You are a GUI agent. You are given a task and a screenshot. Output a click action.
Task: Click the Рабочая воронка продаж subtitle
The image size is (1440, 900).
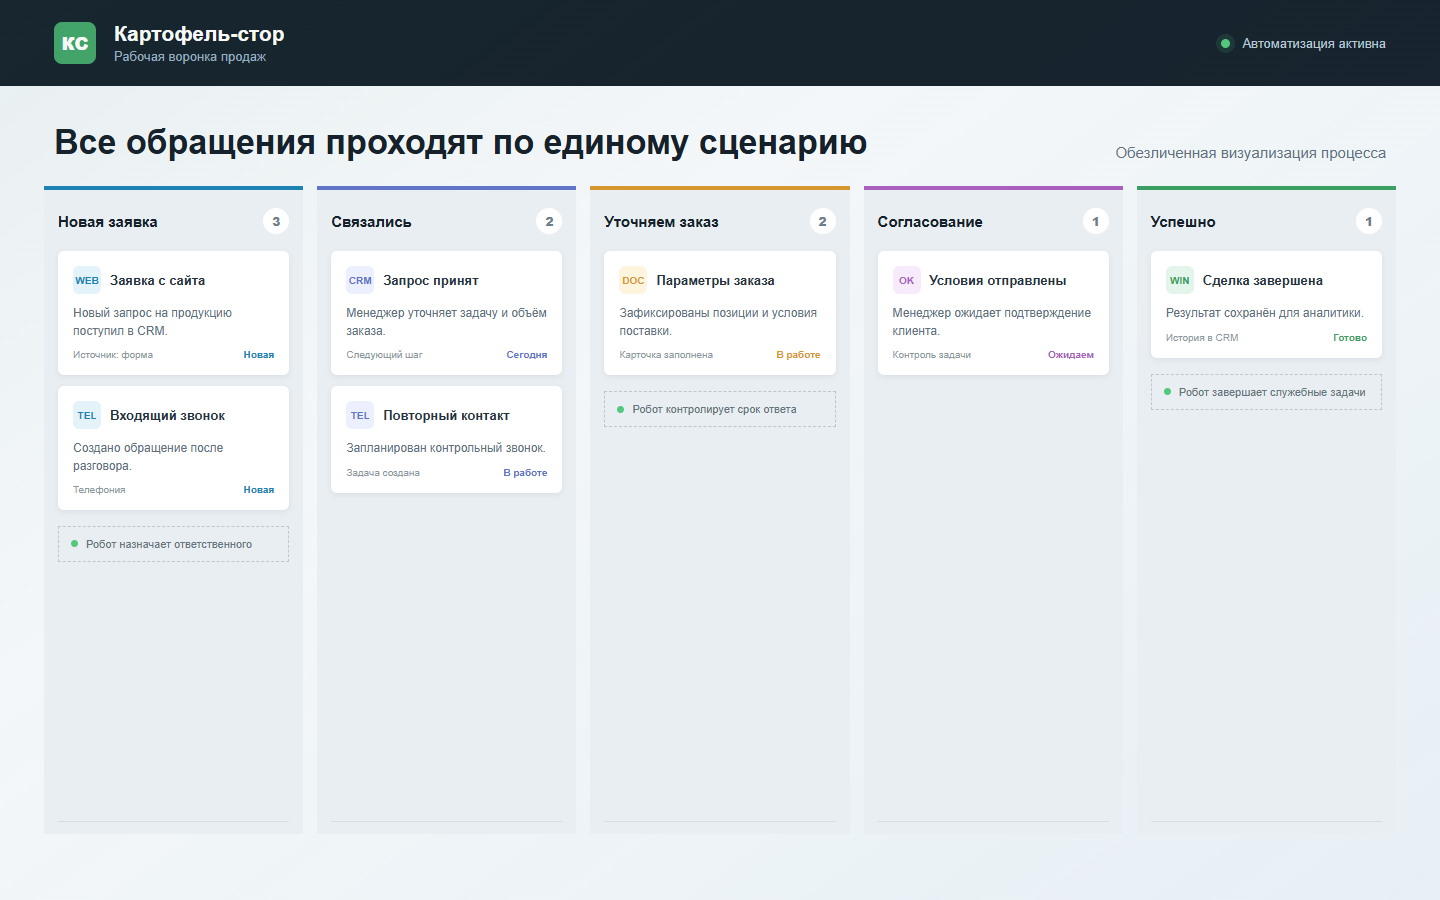coord(190,57)
